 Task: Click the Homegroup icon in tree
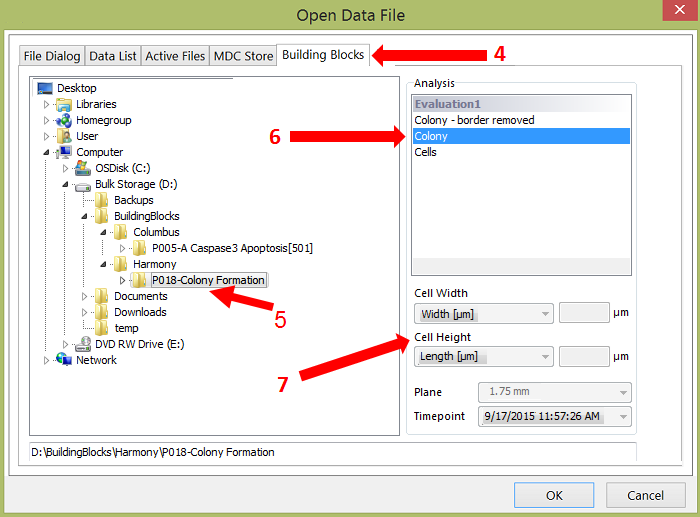pos(65,120)
